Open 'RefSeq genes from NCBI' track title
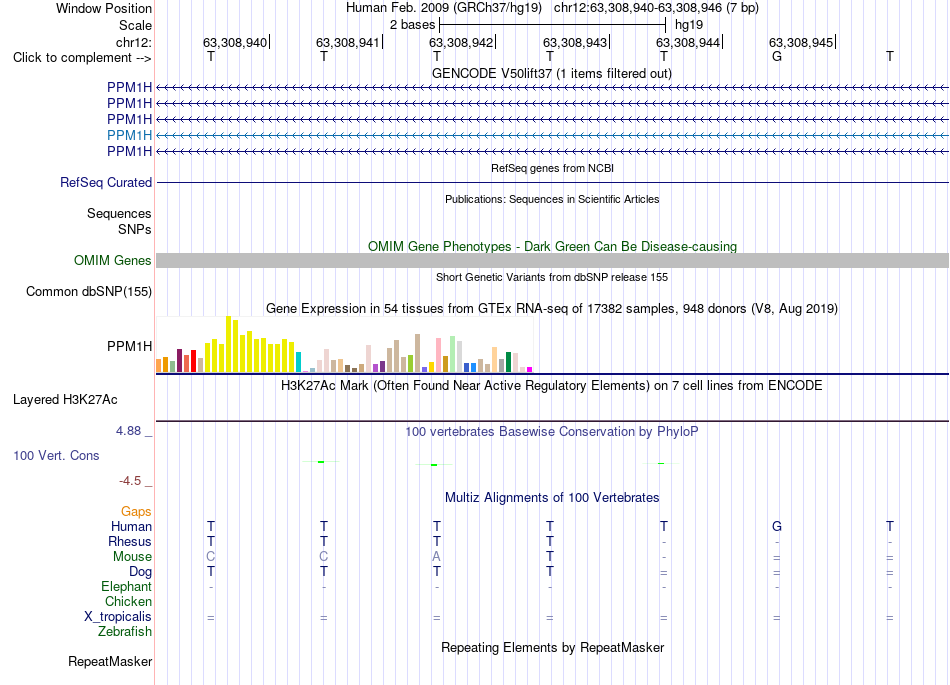The image size is (950, 685). (552, 168)
